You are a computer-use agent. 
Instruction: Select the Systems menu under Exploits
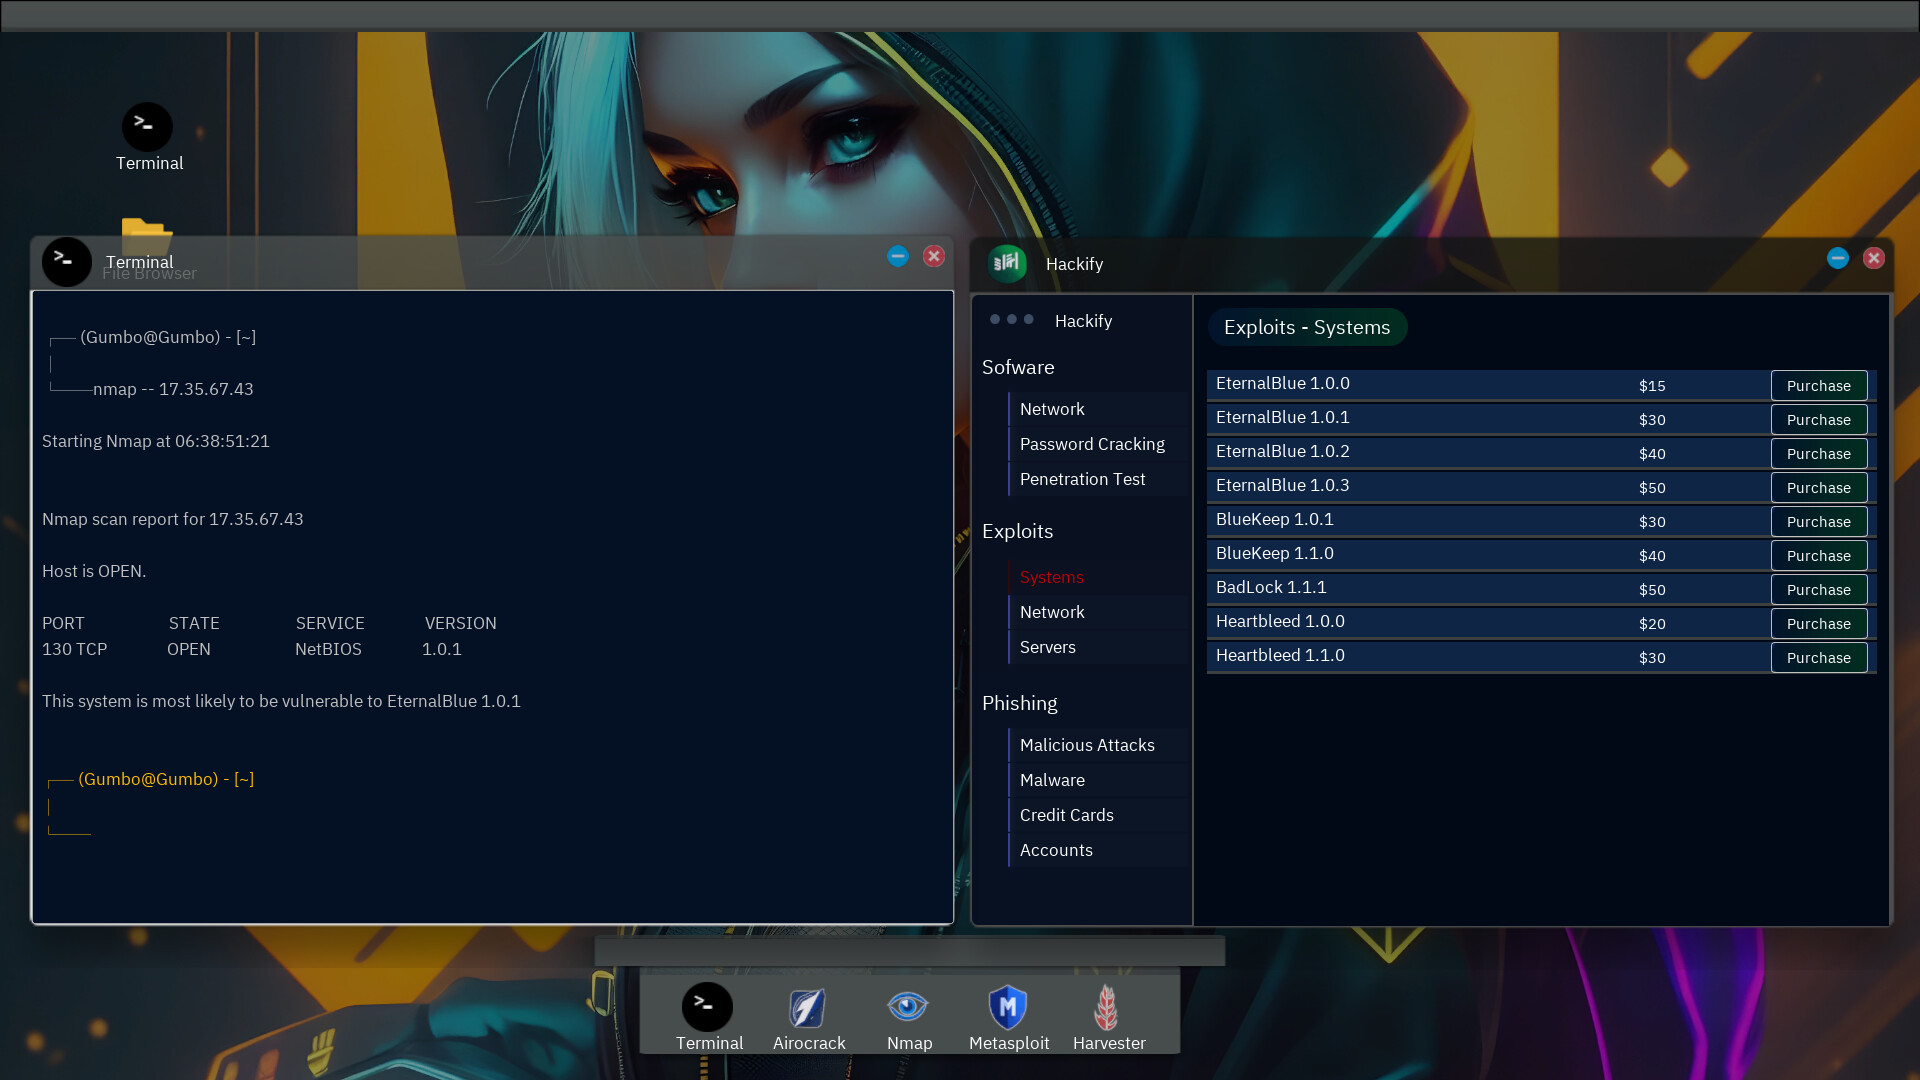point(1051,576)
